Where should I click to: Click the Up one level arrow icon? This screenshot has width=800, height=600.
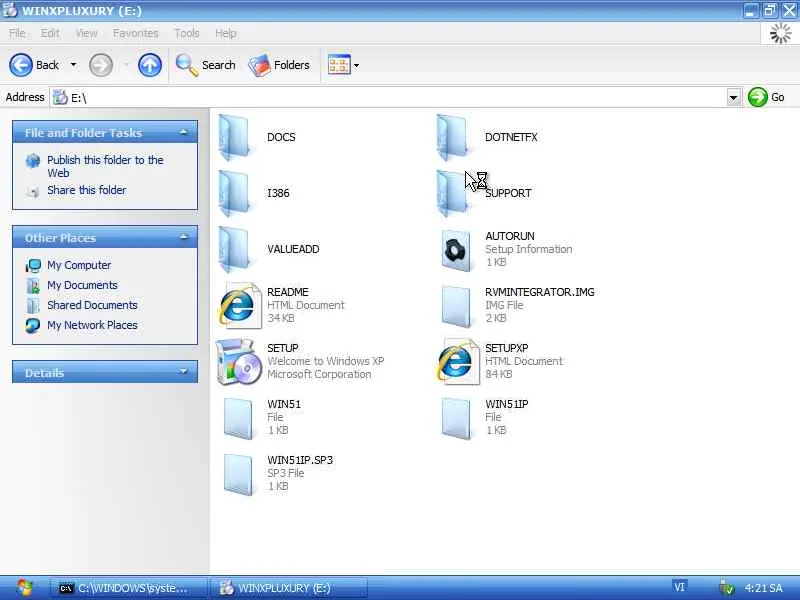(x=149, y=65)
